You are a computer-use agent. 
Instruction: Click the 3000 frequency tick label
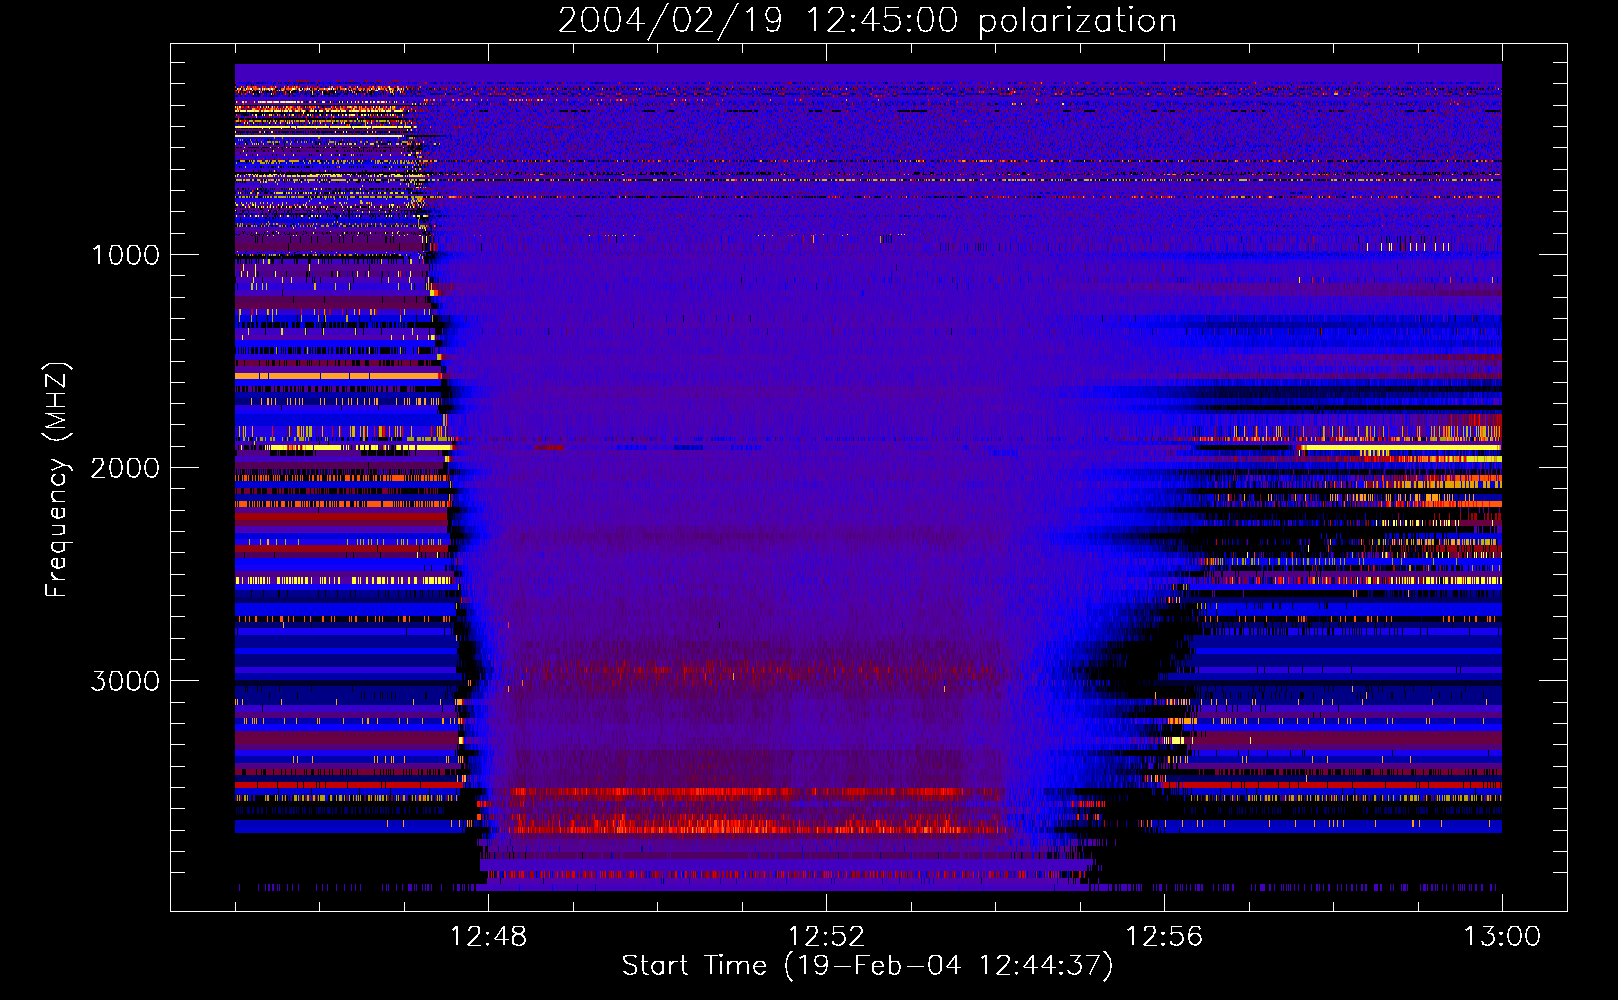point(125,681)
